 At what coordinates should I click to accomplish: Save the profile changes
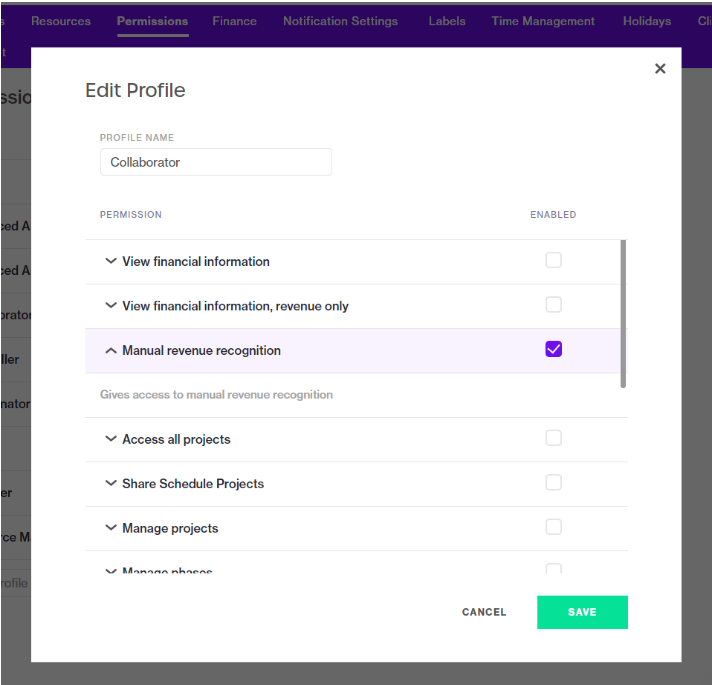coord(582,612)
